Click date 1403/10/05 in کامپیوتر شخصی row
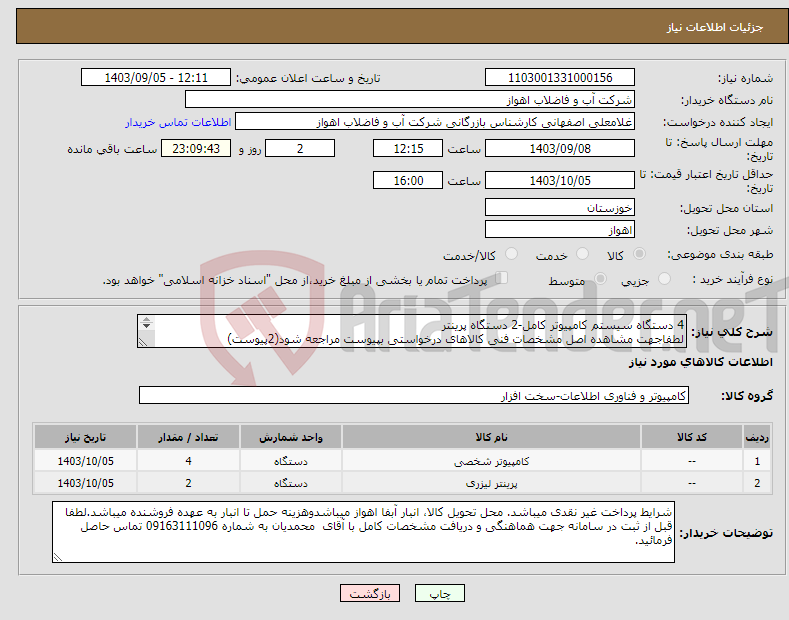The width and height of the screenshot is (789, 620). 86,461
